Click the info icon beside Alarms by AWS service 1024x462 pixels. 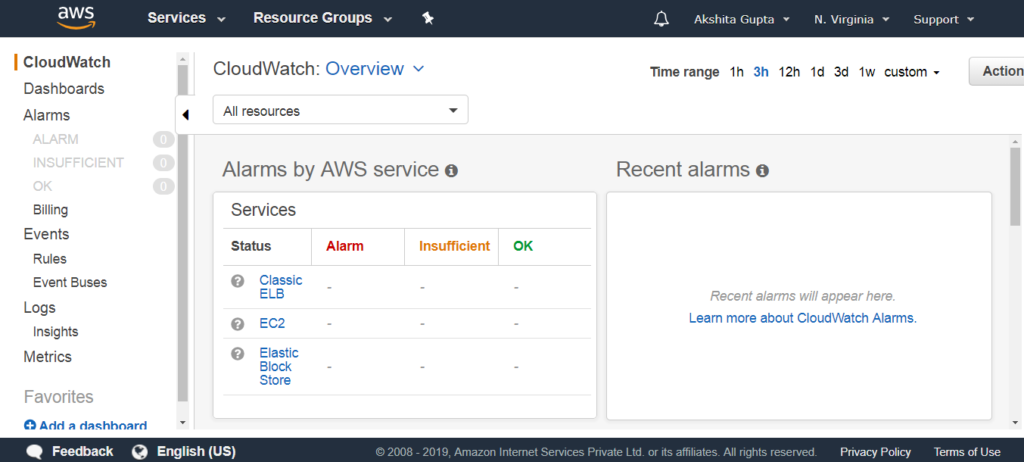[451, 171]
